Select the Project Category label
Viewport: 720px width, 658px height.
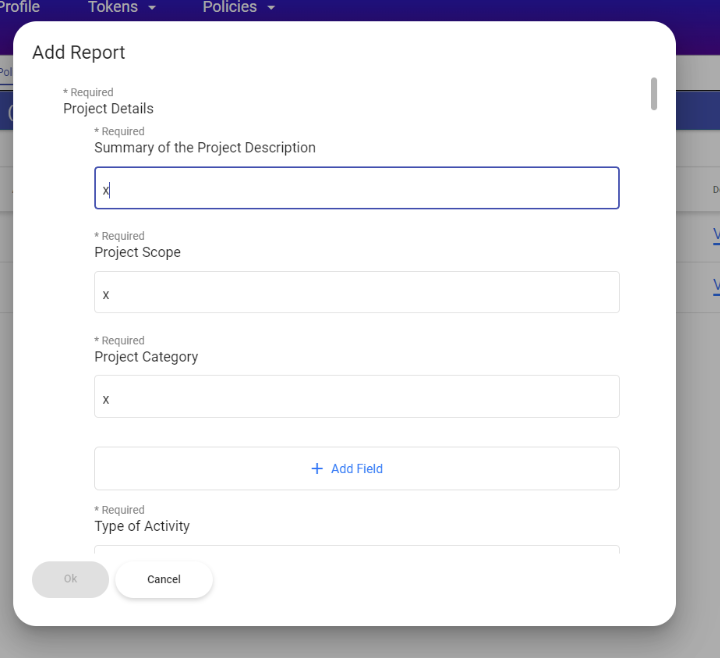(146, 357)
